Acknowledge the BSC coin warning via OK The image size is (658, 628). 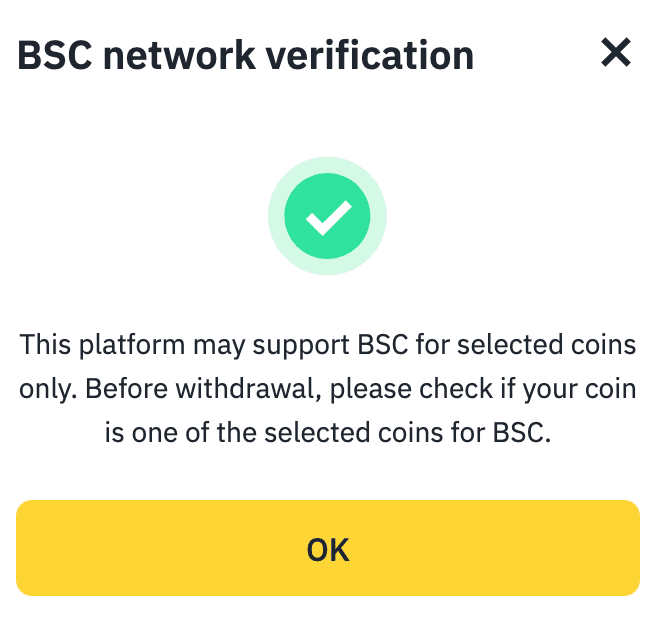(x=327, y=549)
